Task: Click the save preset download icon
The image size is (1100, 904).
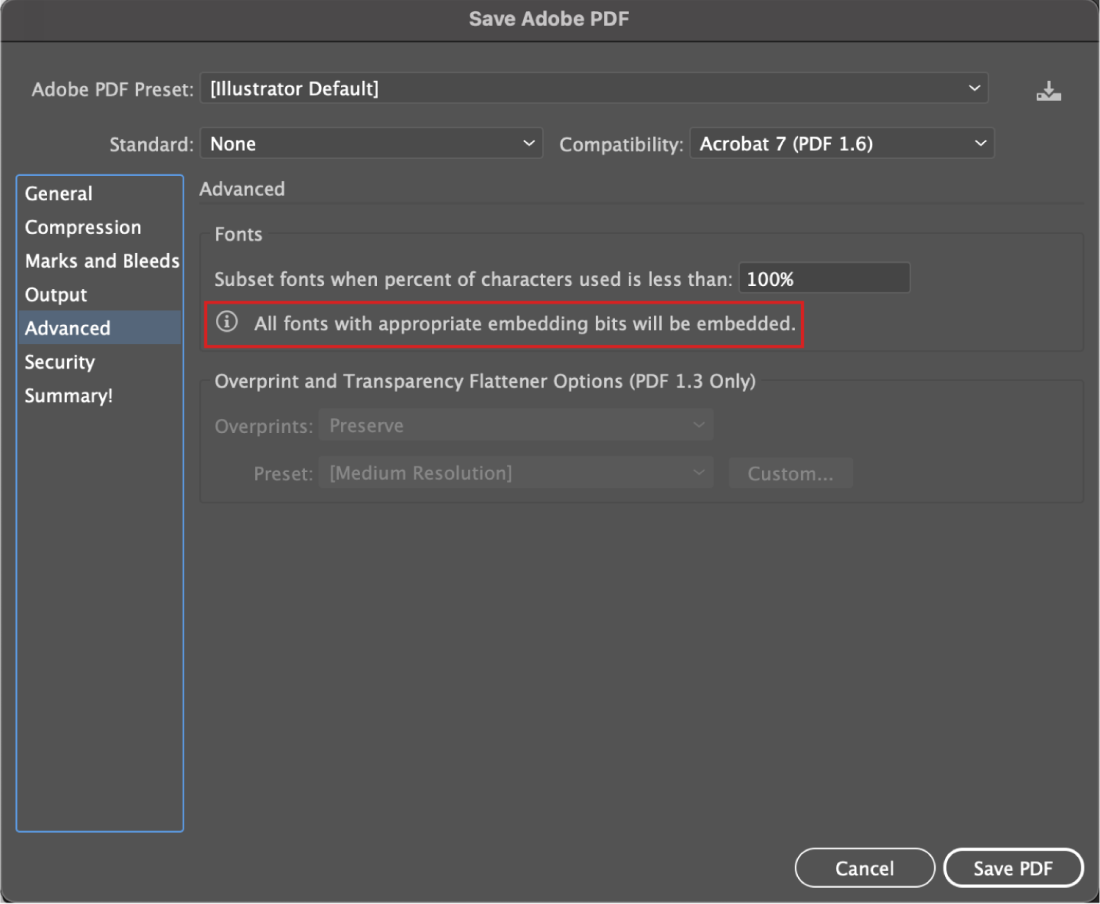Action: click(1048, 91)
